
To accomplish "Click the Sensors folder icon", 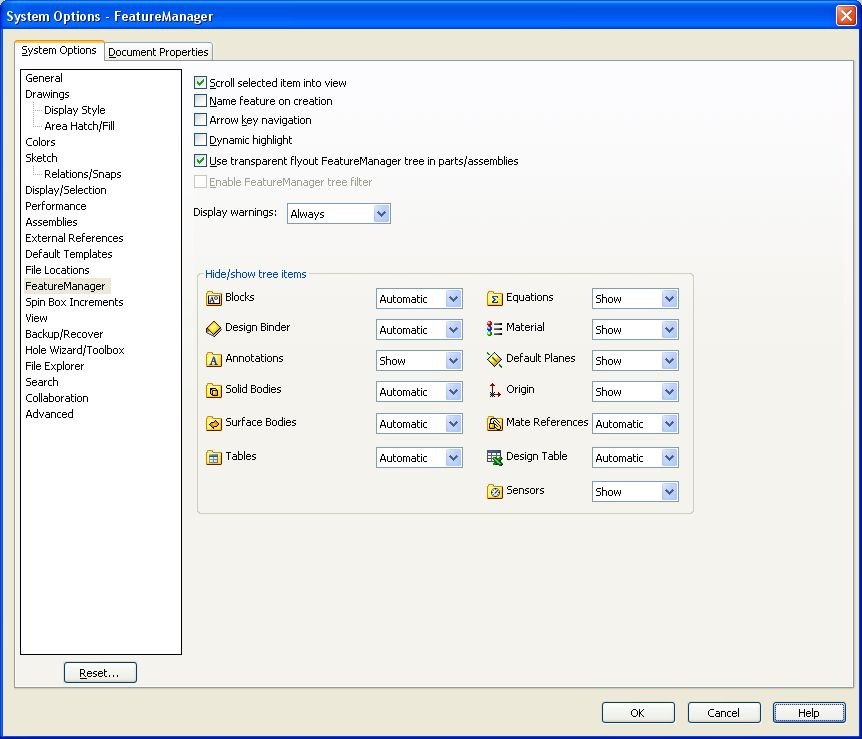I will click(x=495, y=491).
